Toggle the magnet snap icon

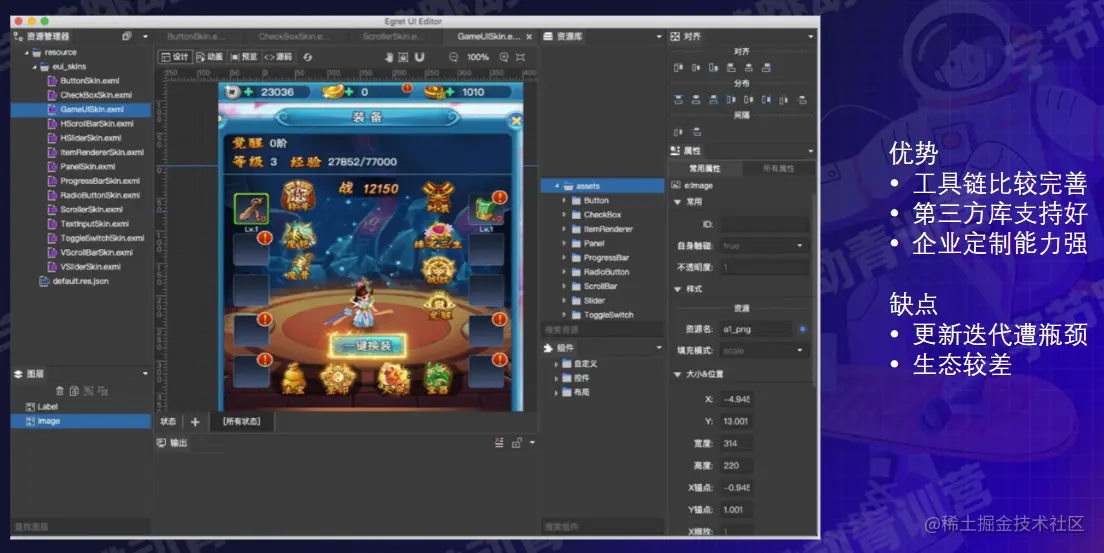(x=419, y=57)
